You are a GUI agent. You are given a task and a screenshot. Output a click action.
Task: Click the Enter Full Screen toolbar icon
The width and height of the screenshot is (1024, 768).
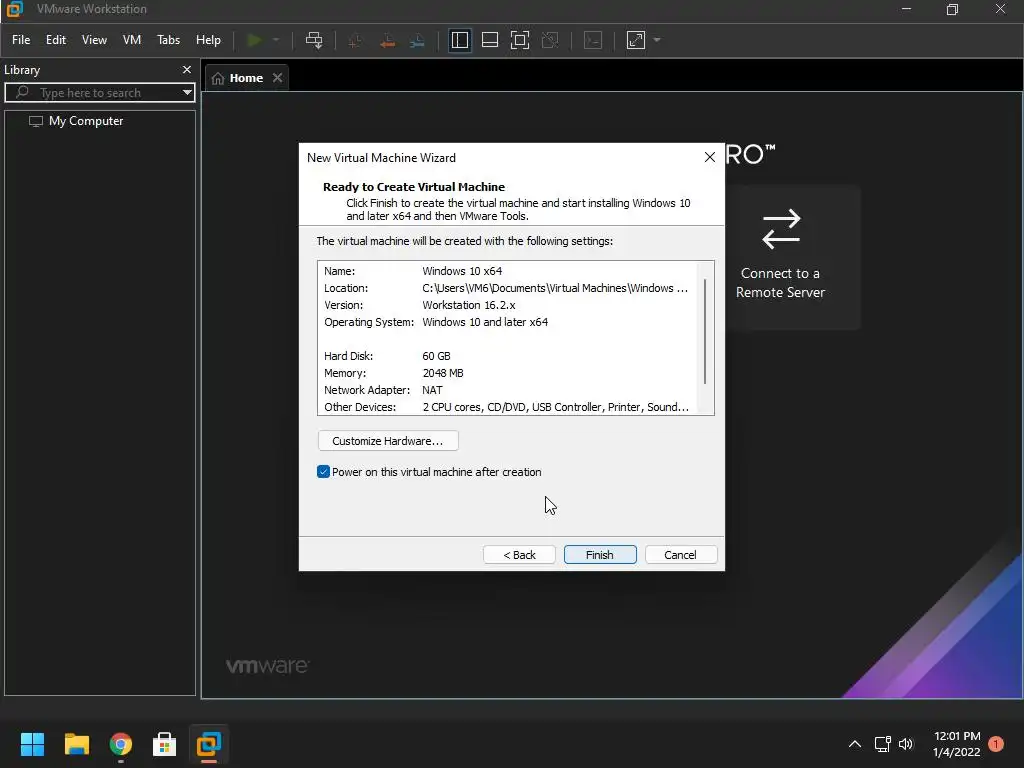coord(520,40)
